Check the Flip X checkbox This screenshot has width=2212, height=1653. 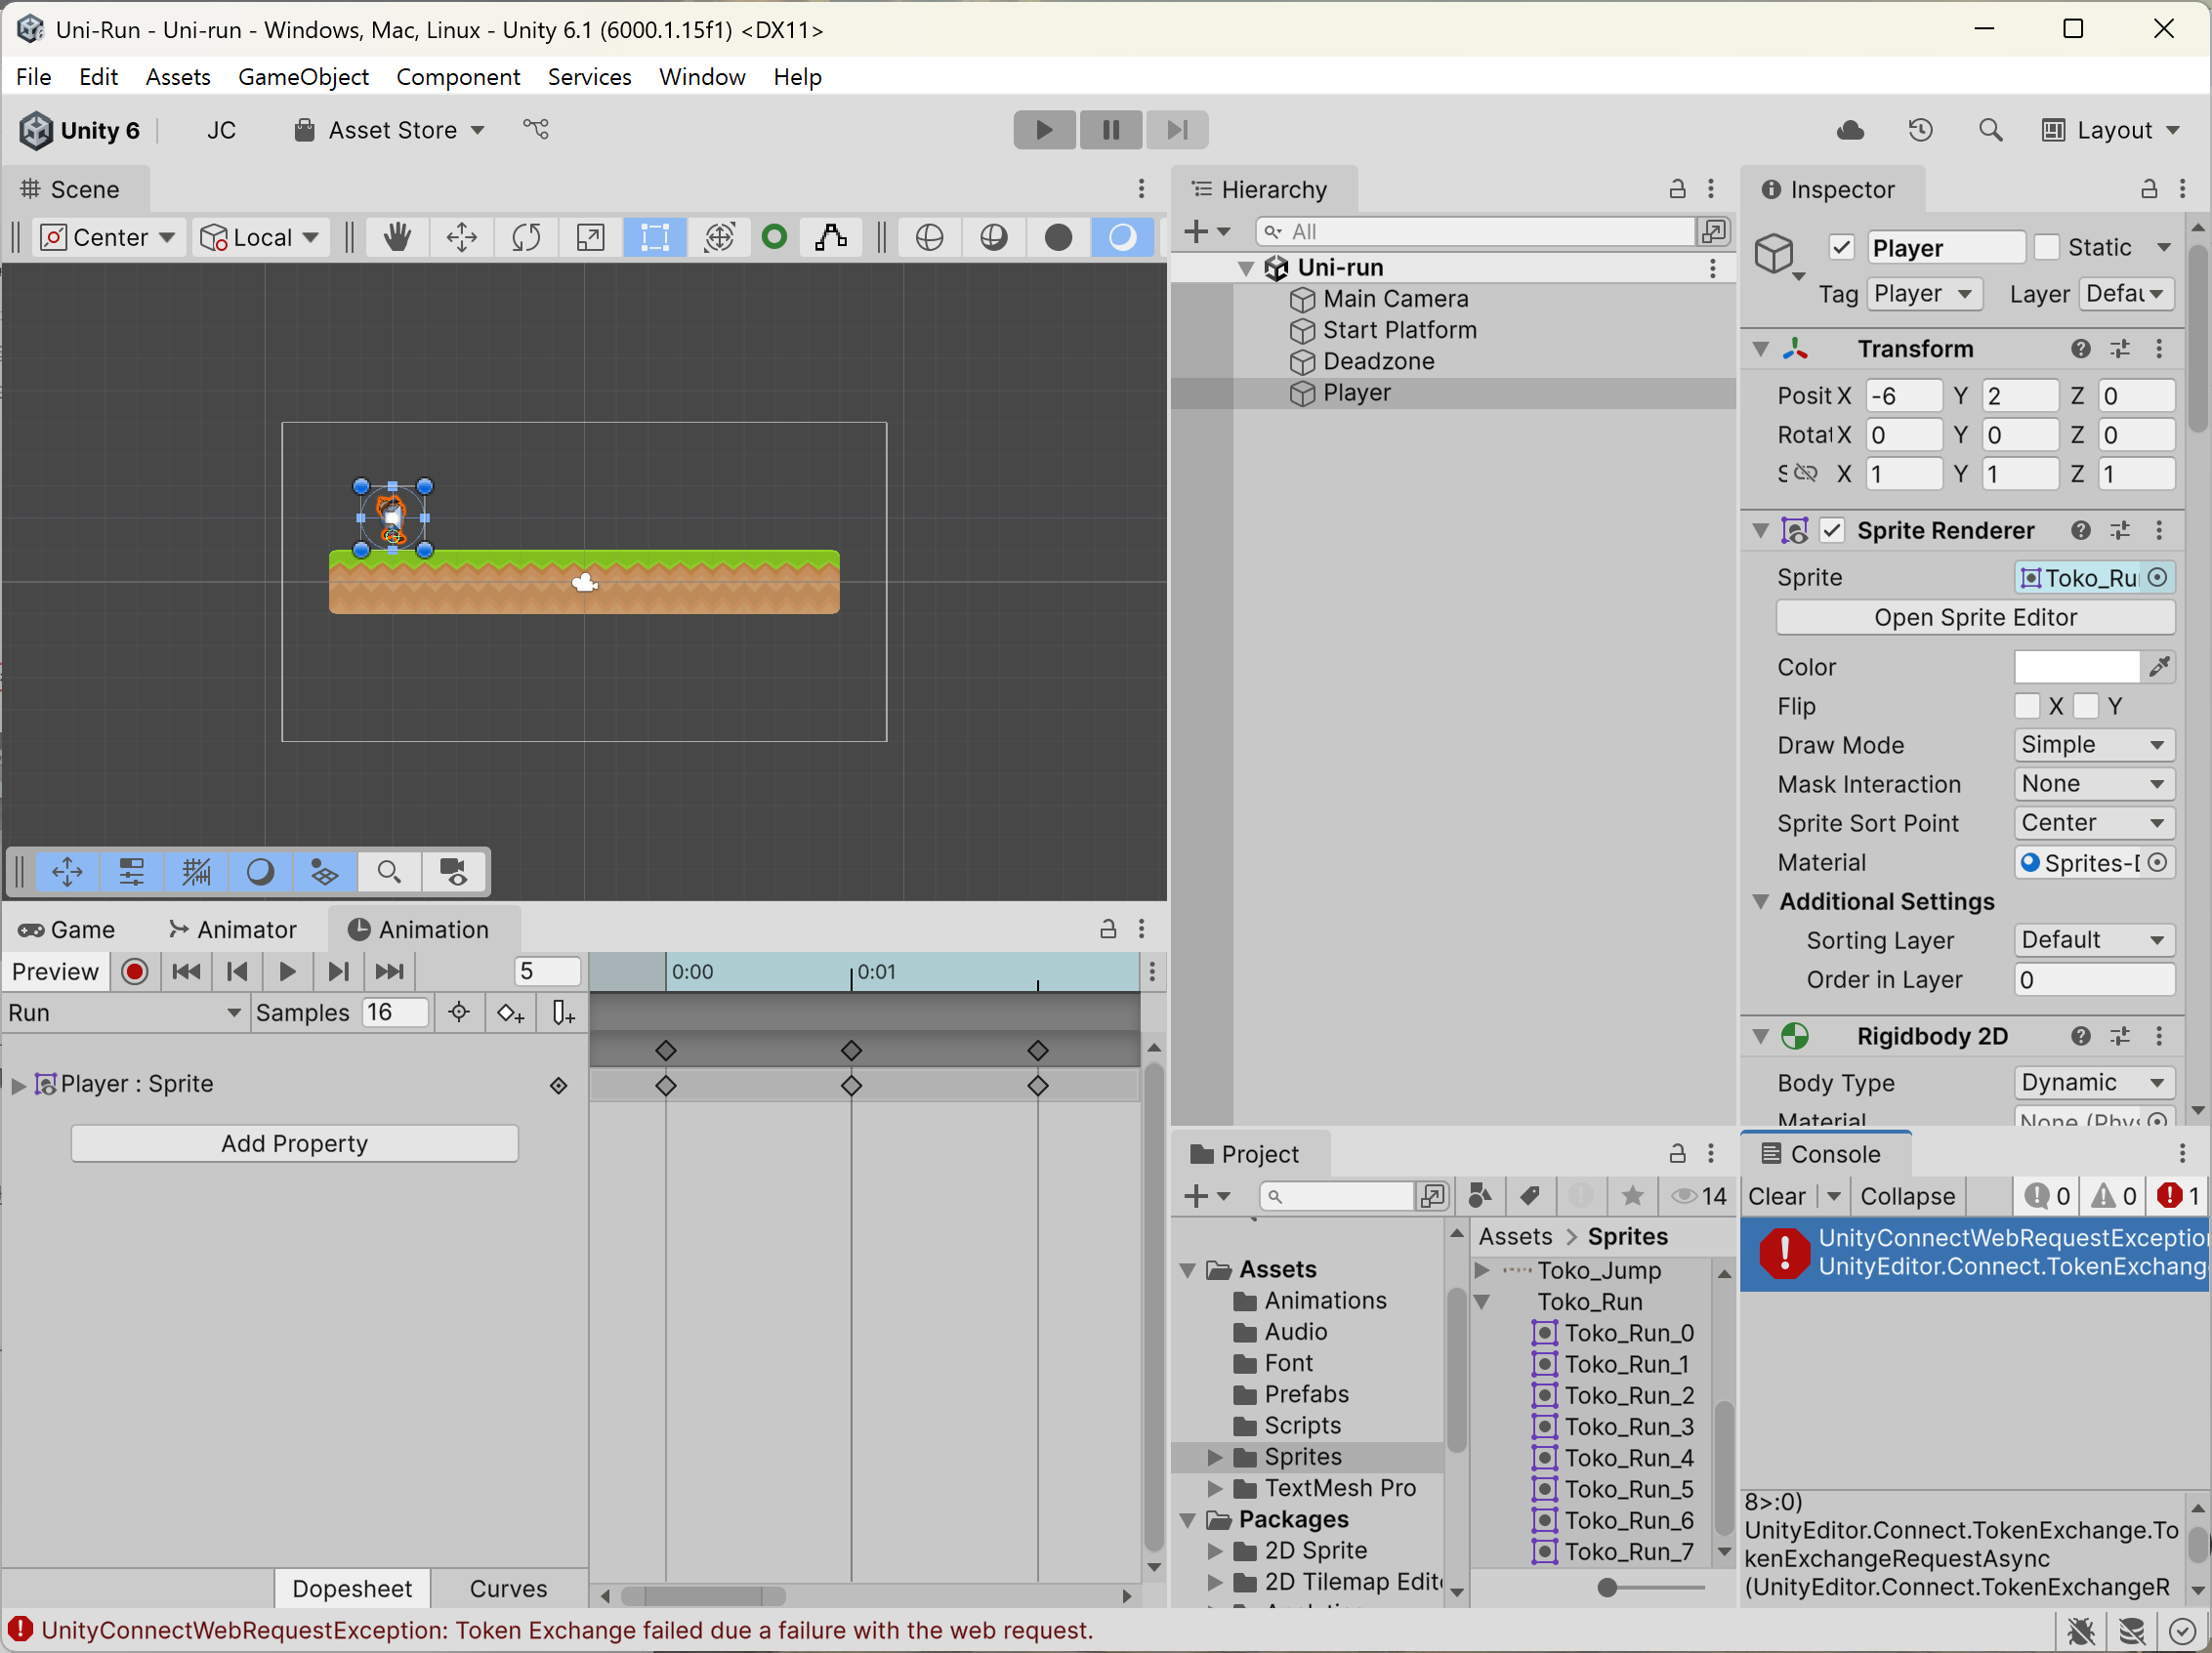[x=2027, y=706]
